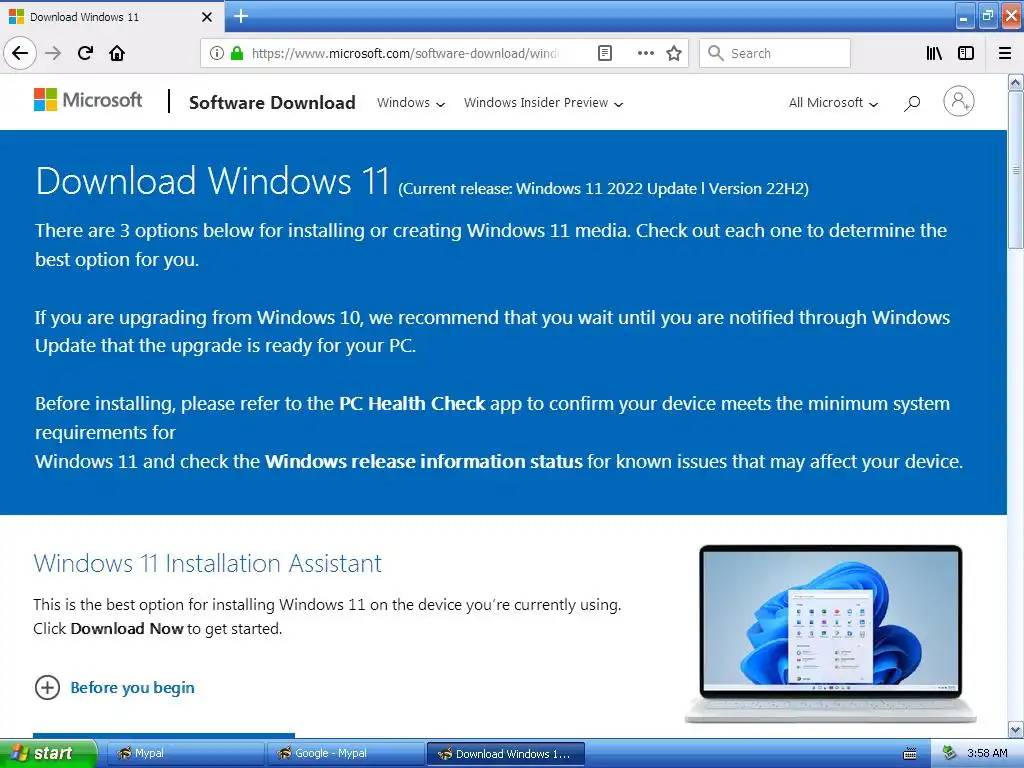Open the browser home page

click(x=117, y=53)
